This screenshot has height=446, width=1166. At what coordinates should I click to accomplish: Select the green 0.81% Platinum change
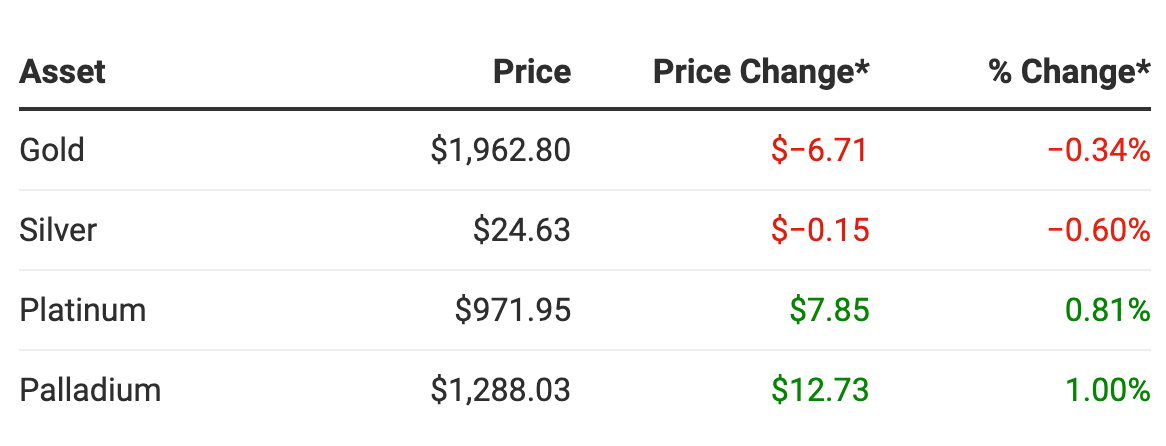(1108, 310)
